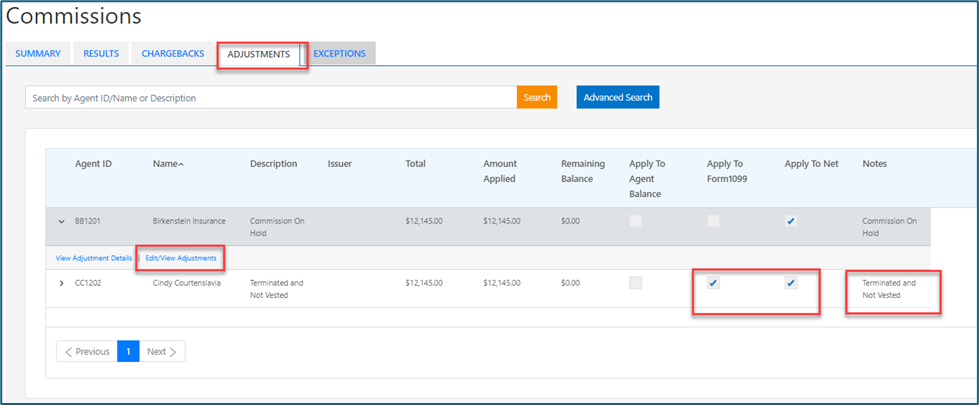Image resolution: width=979 pixels, height=405 pixels.
Task: Expand the CC1202 agent row
Action: pyautogui.click(x=62, y=283)
